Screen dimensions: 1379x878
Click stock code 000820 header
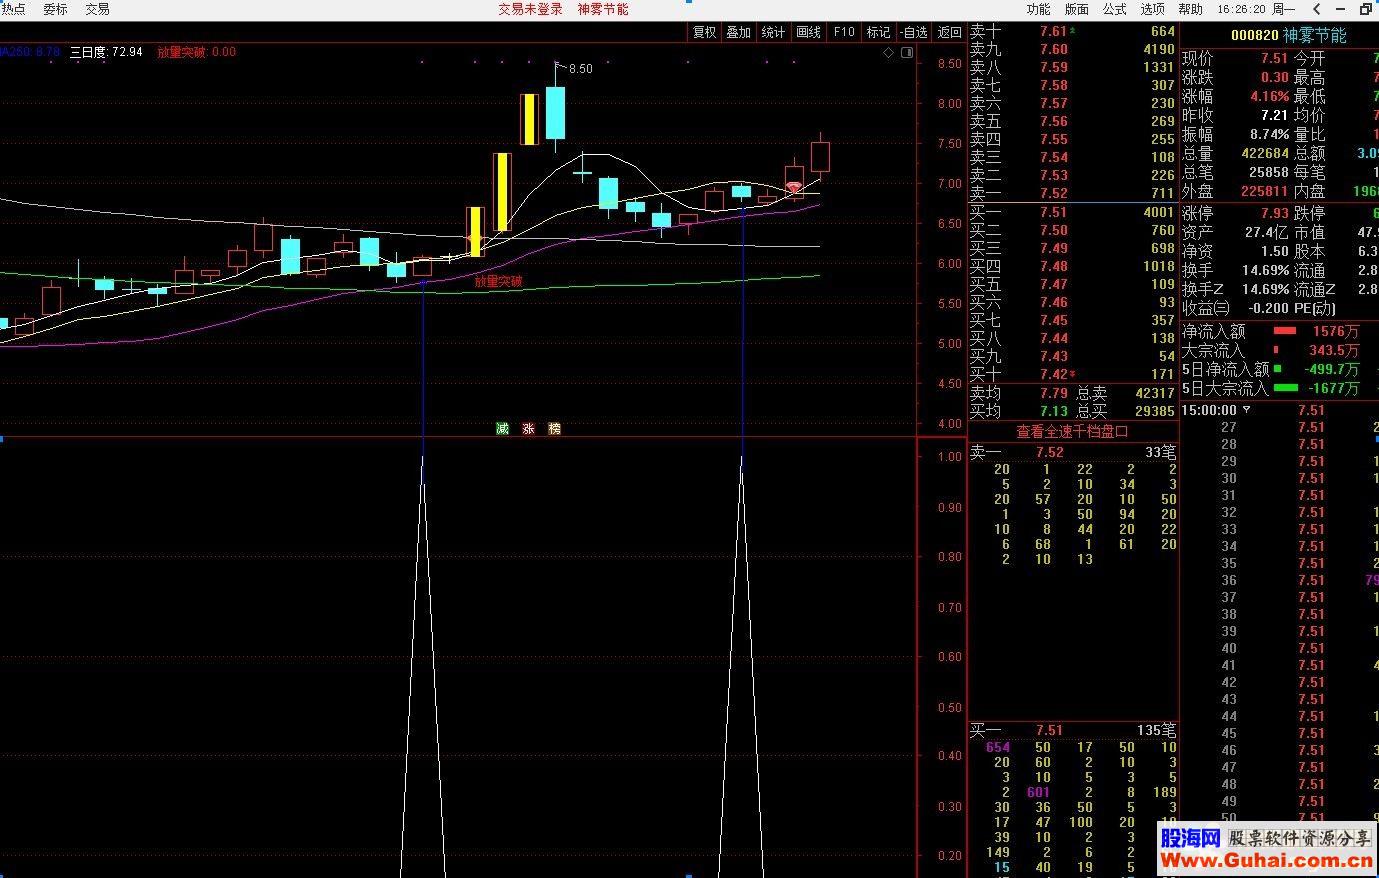click(1254, 35)
